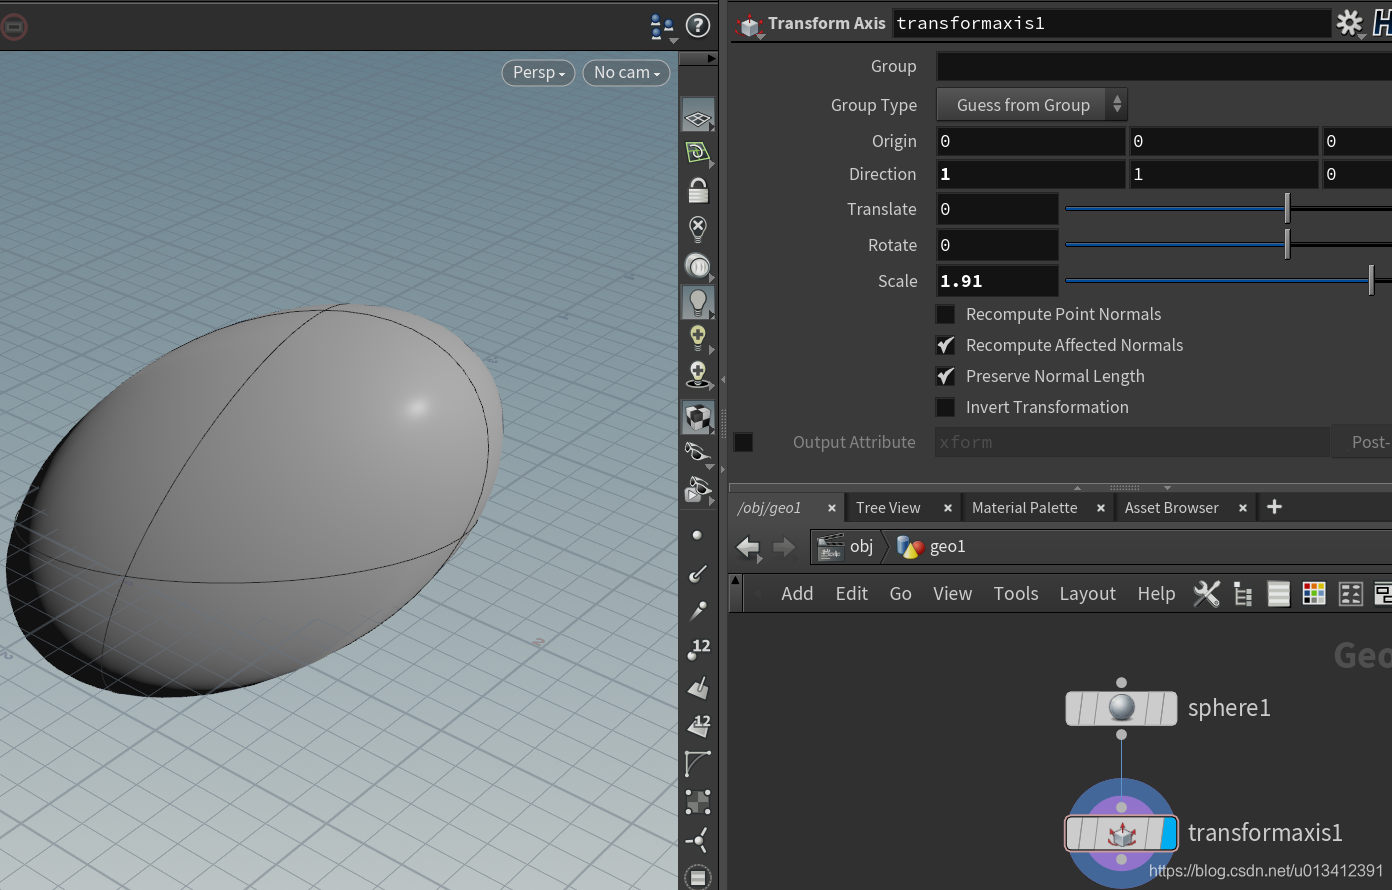Click the Scale value field 1.91
The width and height of the screenshot is (1392, 890).
point(997,281)
